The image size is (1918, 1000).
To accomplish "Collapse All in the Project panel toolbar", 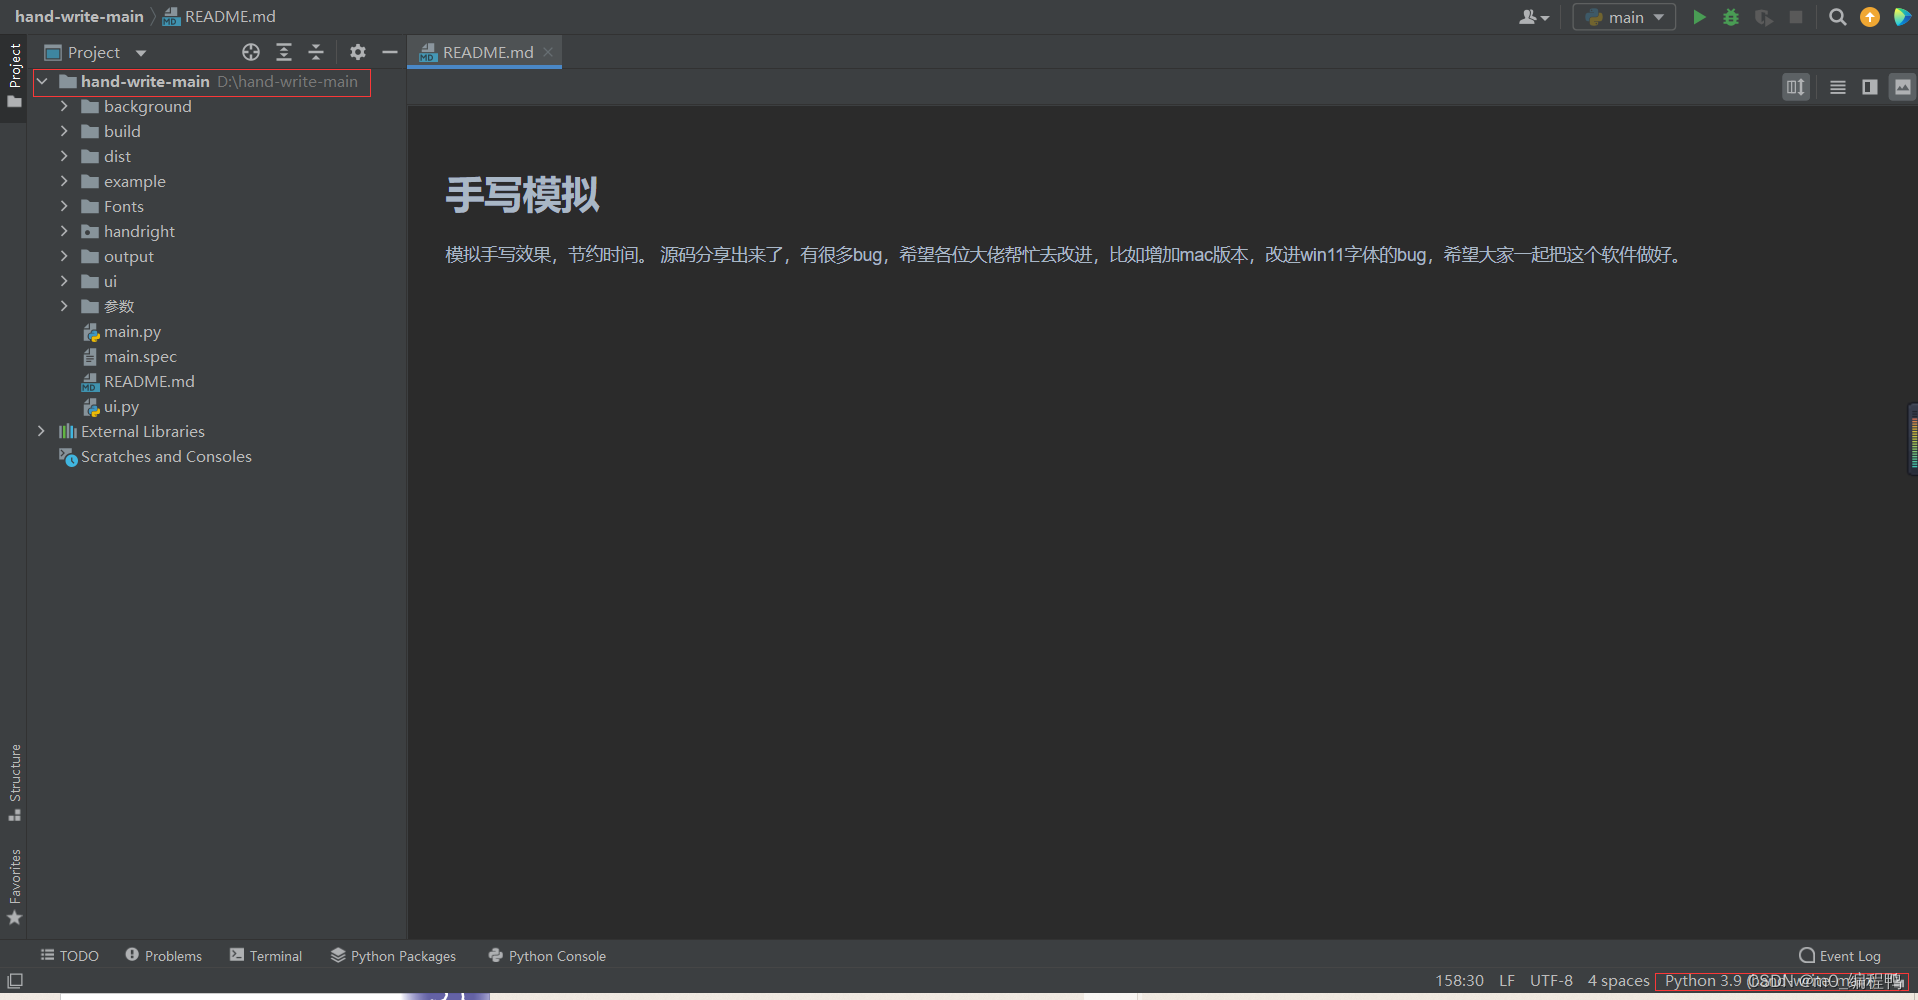I will pos(316,52).
